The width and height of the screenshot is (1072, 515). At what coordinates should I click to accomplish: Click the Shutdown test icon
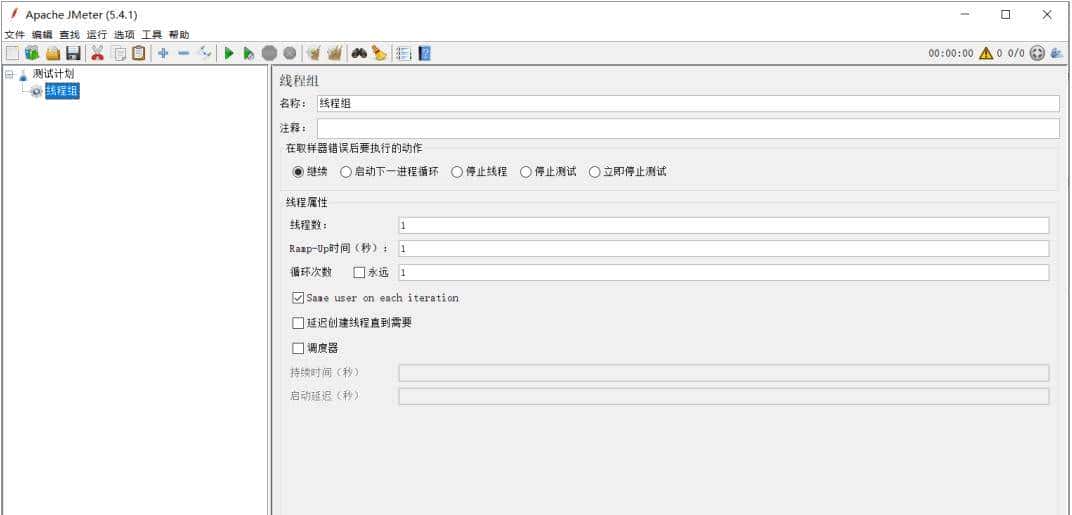[290, 53]
